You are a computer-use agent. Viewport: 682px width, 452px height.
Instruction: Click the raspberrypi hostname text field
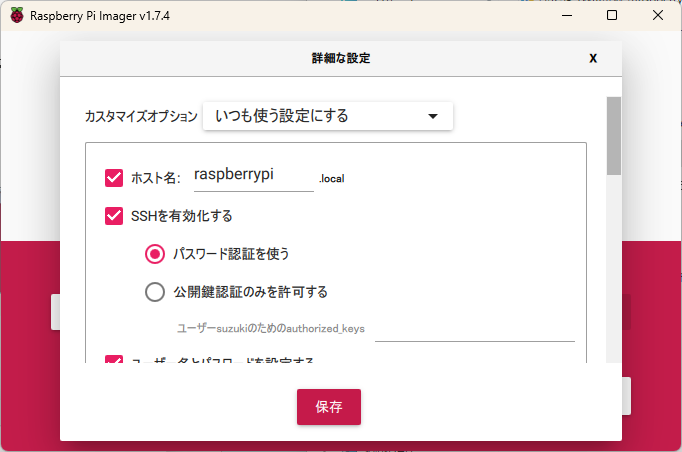(x=253, y=176)
